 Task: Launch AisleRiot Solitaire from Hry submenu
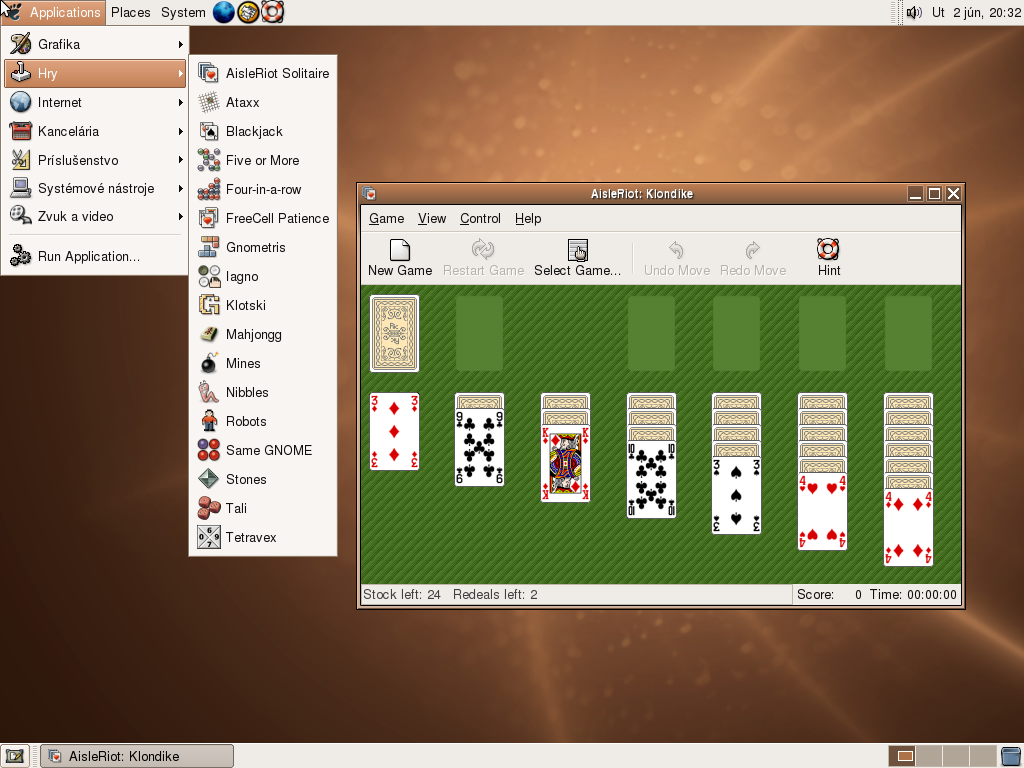pyautogui.click(x=263, y=73)
